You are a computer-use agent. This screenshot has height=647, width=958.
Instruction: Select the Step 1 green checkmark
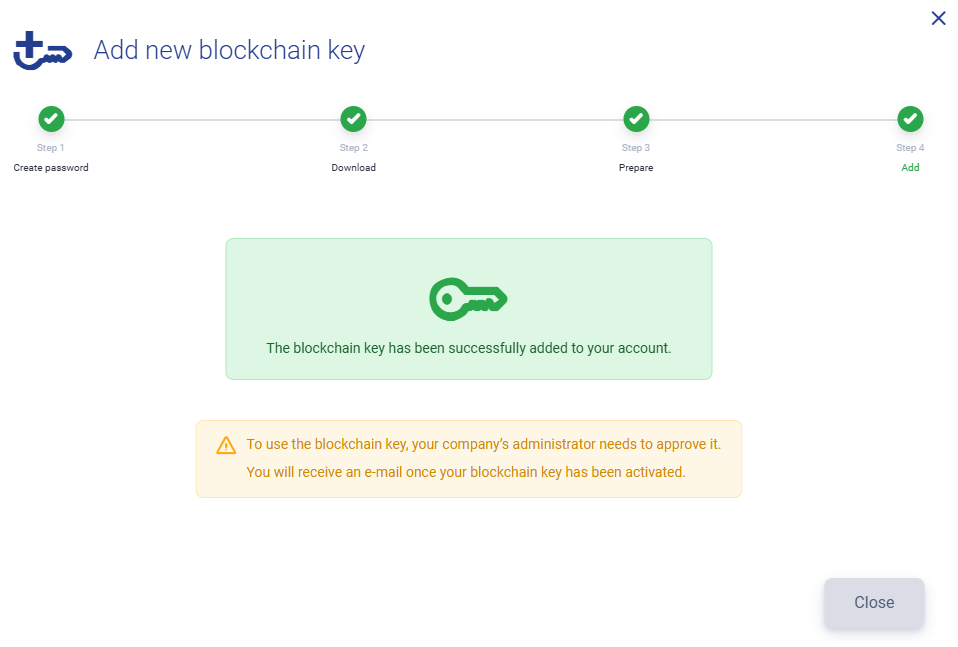click(x=51, y=119)
